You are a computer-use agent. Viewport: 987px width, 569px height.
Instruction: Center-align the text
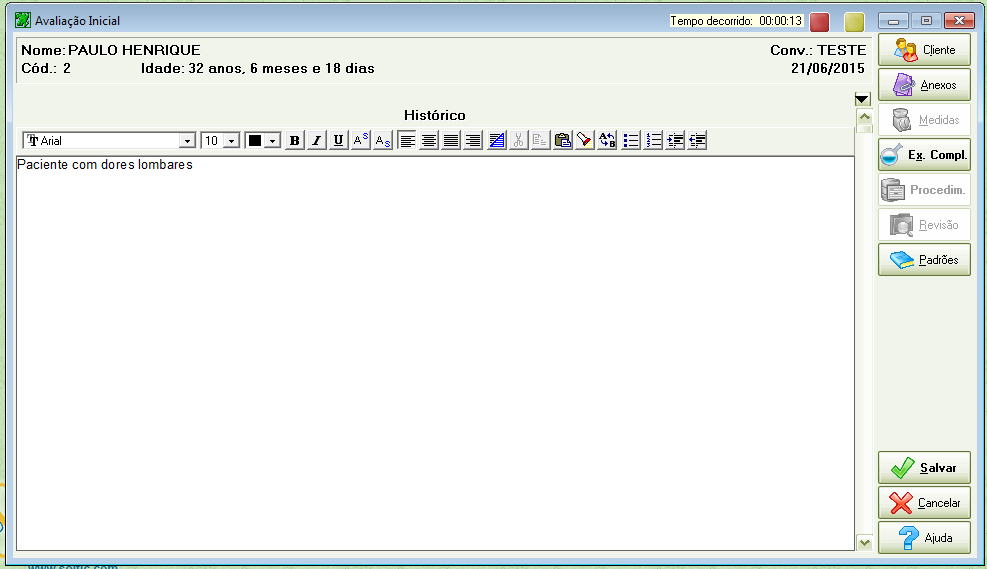429,141
